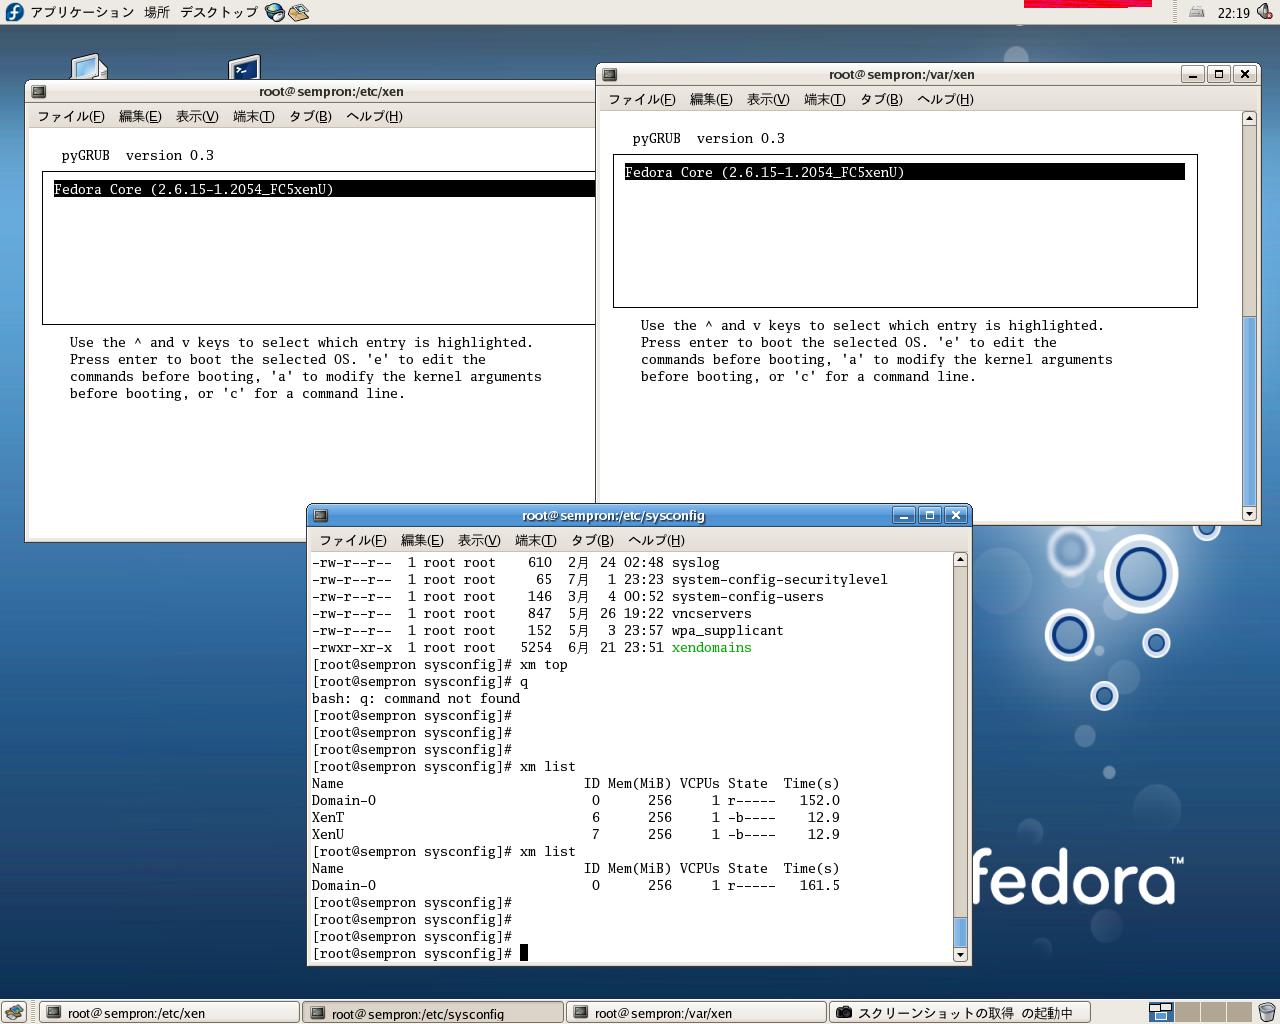Image resolution: width=1280 pixels, height=1024 pixels.
Task: Open 編集 menu in /etc/sysconfig terminal
Action: pyautogui.click(x=422, y=540)
